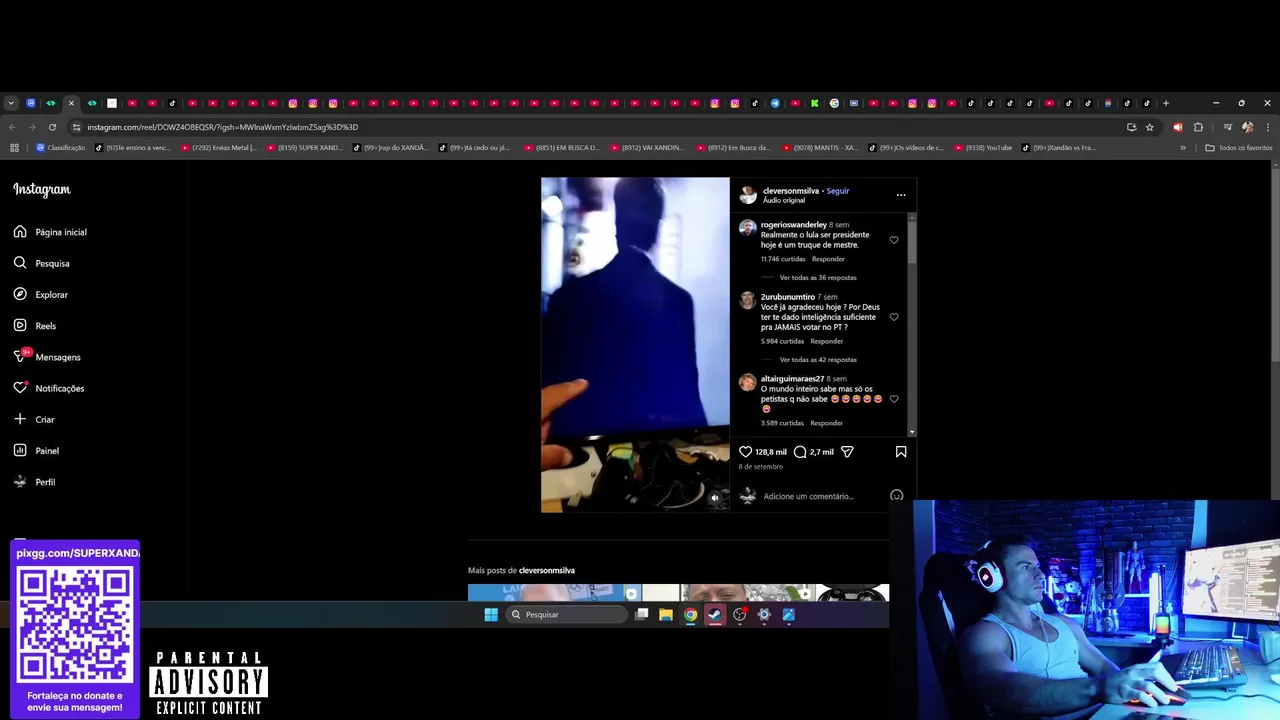This screenshot has width=1280, height=720.
Task: Open the rogerioswanderley commenter profile
Action: [794, 225]
